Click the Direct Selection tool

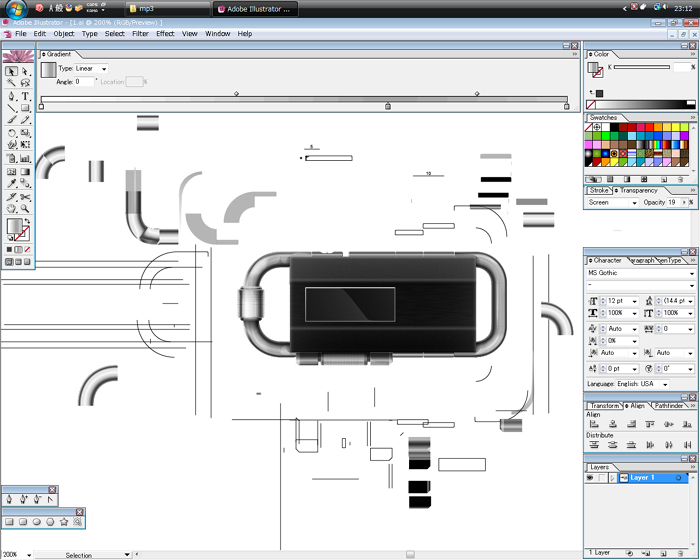pyautogui.click(x=25, y=72)
